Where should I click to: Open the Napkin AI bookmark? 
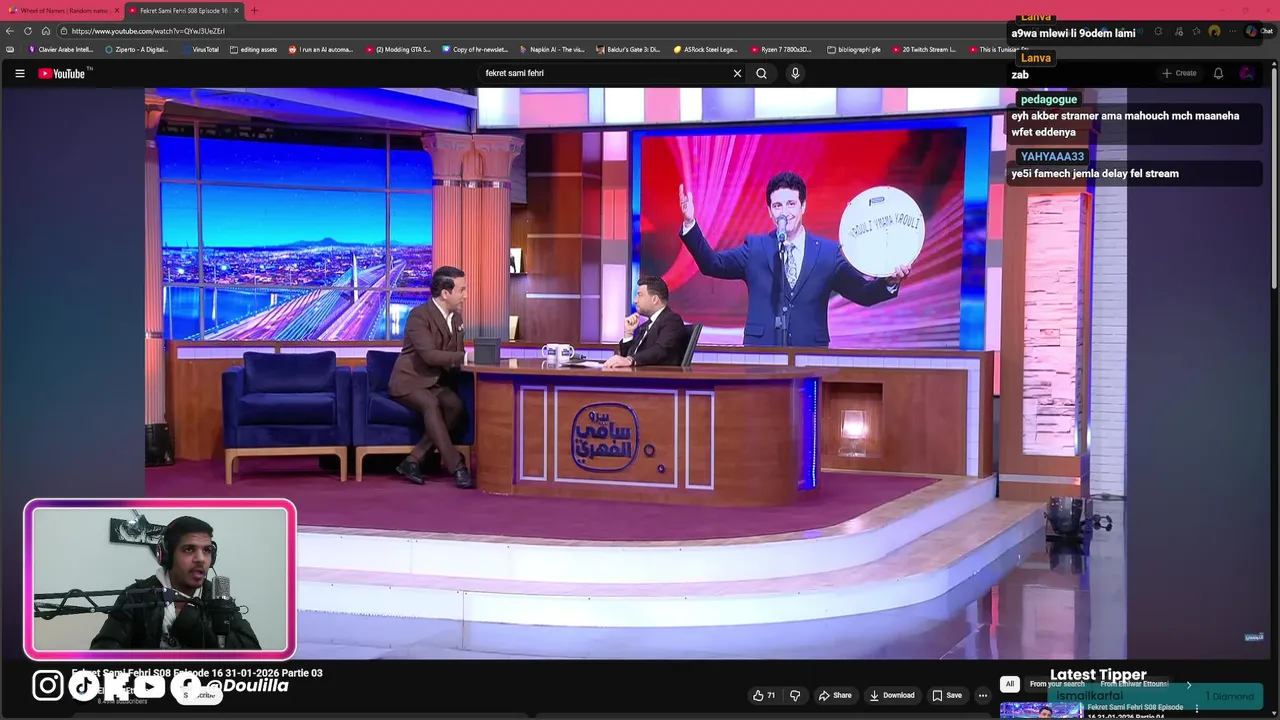552,49
